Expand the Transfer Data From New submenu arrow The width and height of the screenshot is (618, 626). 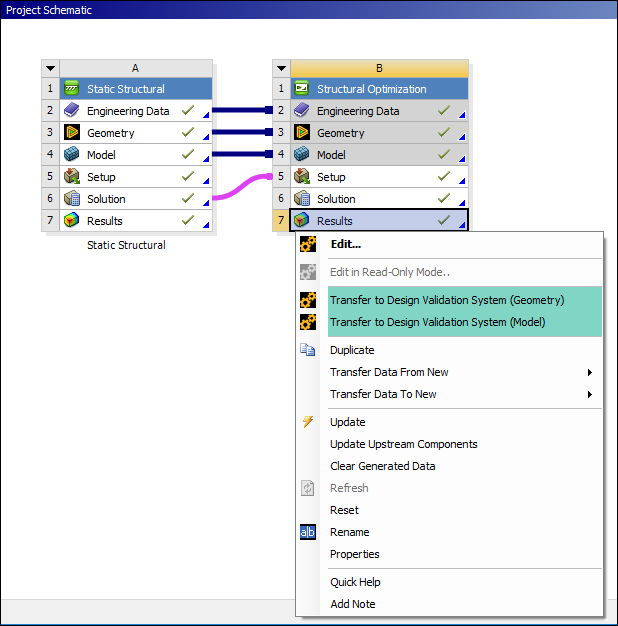click(590, 372)
